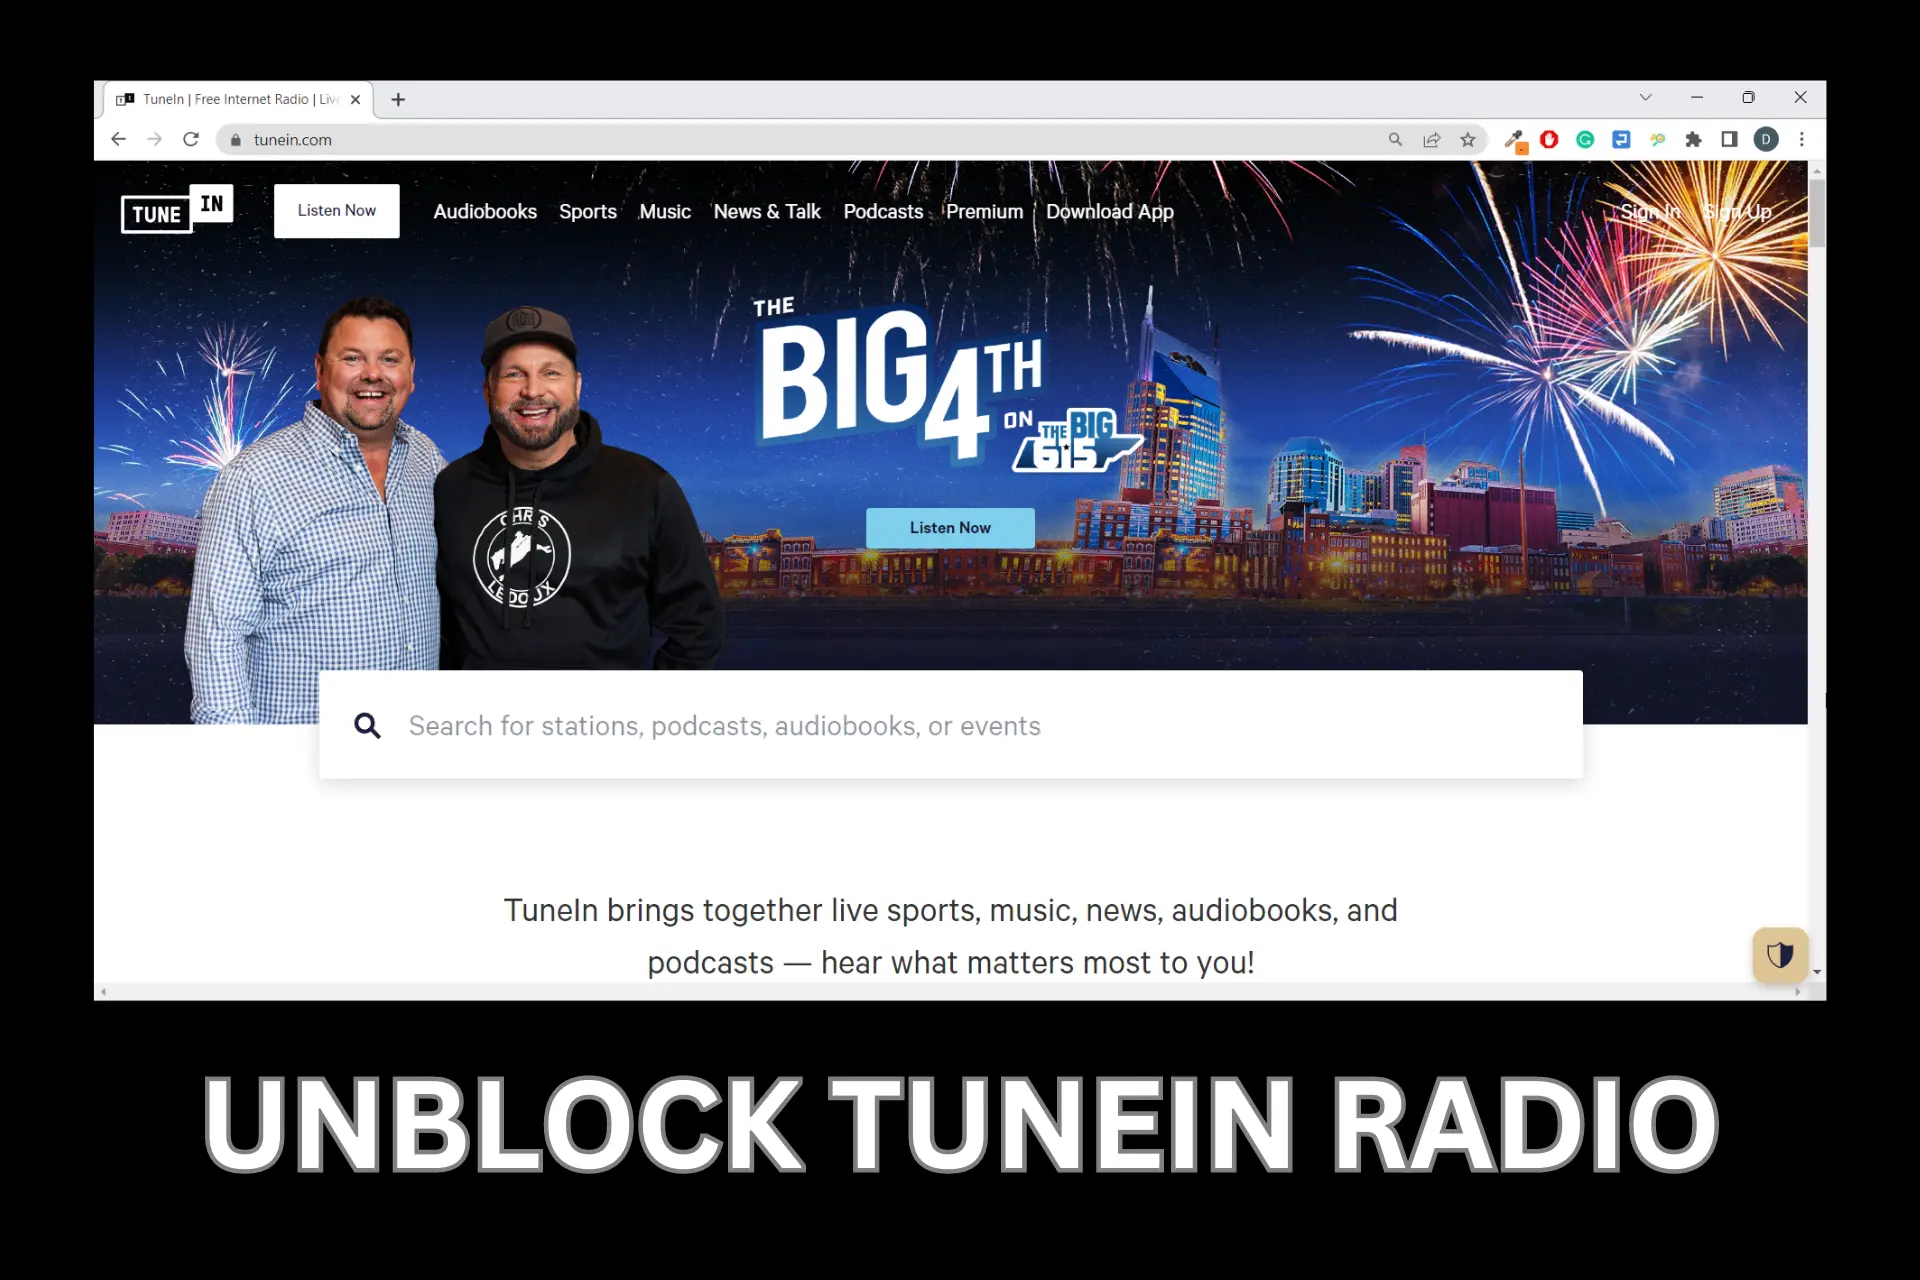Image resolution: width=1920 pixels, height=1280 pixels.
Task: Open the Extensions puzzle piece menu
Action: [1693, 140]
